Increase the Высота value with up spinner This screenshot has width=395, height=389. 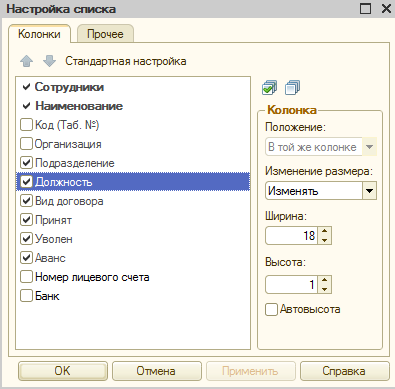[x=325, y=280]
